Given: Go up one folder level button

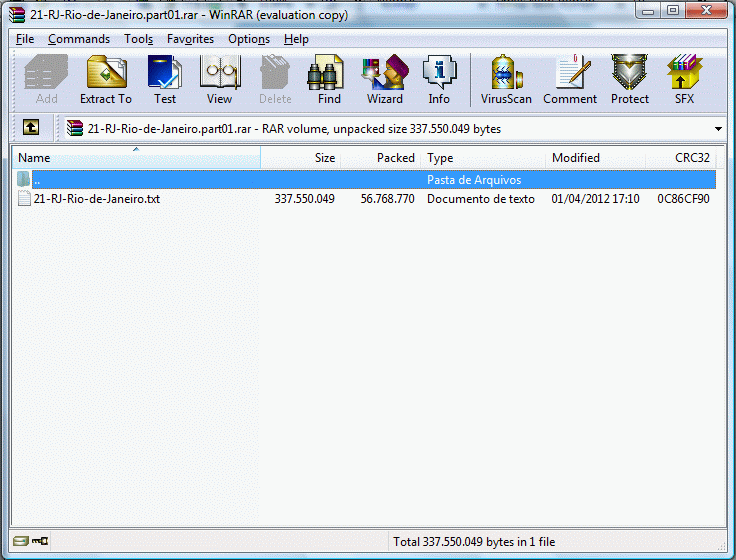Looking at the screenshot, I should pos(31,128).
